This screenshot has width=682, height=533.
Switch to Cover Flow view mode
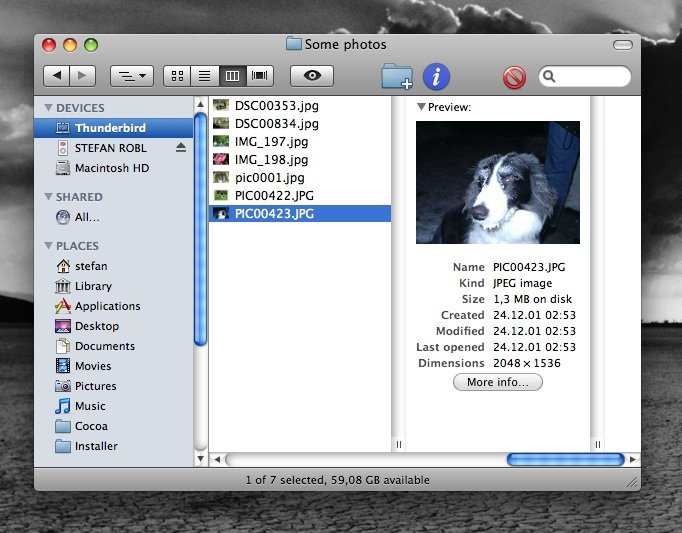point(260,76)
